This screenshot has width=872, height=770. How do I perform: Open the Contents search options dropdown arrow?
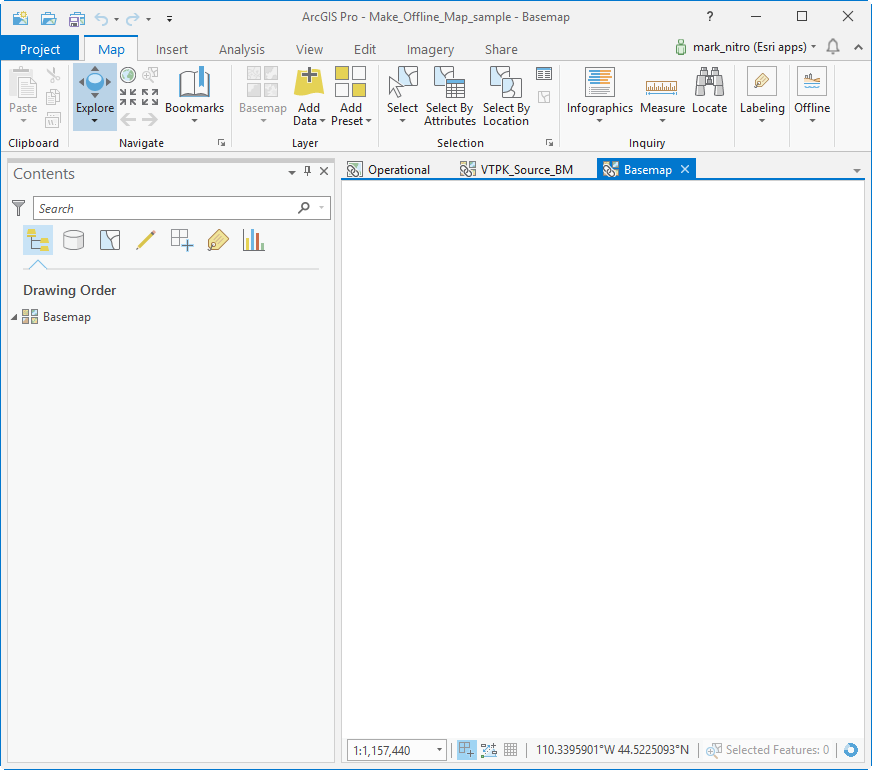[x=321, y=208]
